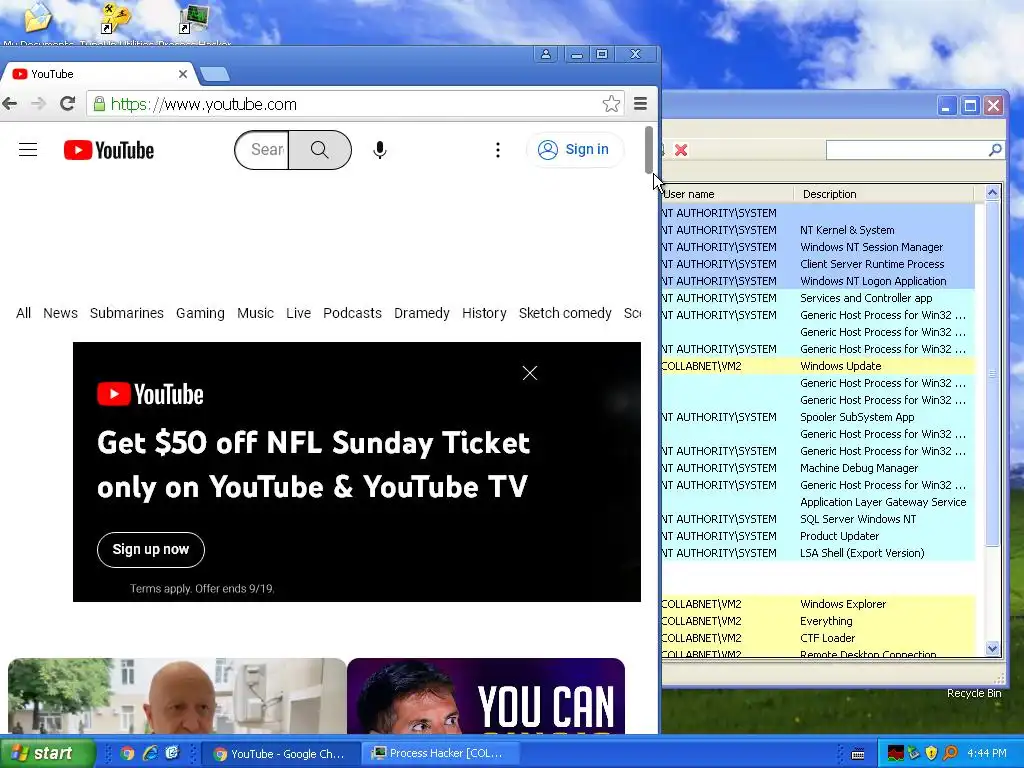
Task: Click the Chrome address bar URL
Action: [204, 104]
